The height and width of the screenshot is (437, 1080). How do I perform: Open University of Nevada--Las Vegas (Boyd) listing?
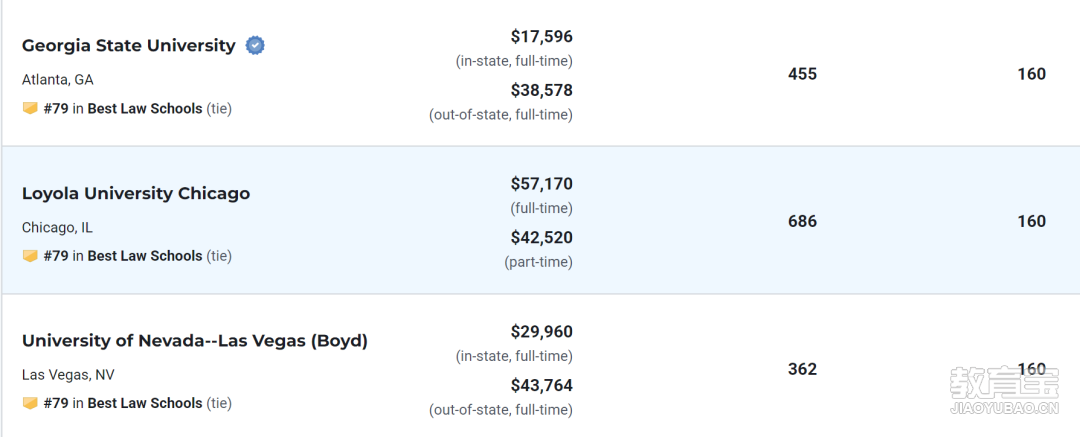[x=195, y=341]
